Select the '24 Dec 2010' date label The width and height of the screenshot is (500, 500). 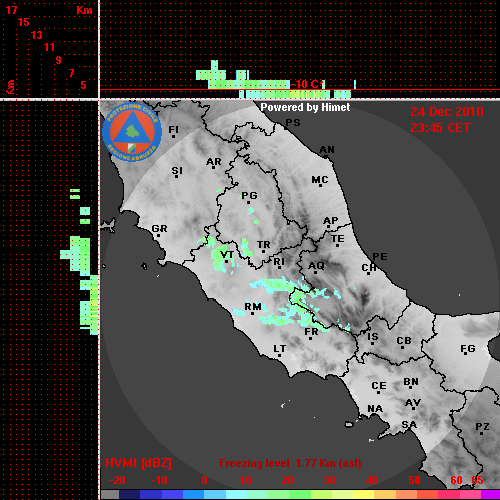447,112
